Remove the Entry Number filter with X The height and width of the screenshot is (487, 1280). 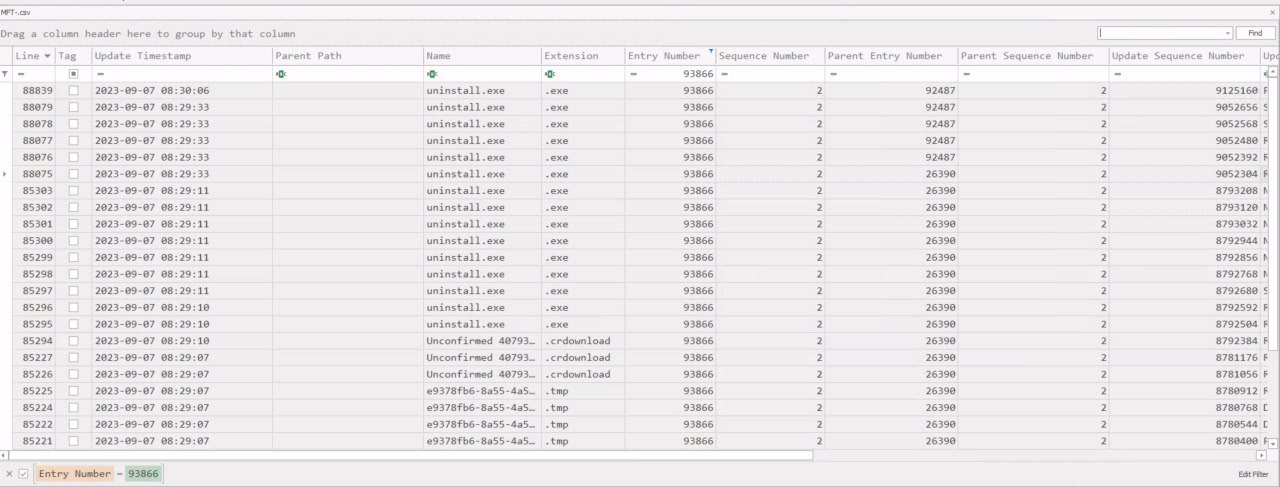(x=9, y=474)
